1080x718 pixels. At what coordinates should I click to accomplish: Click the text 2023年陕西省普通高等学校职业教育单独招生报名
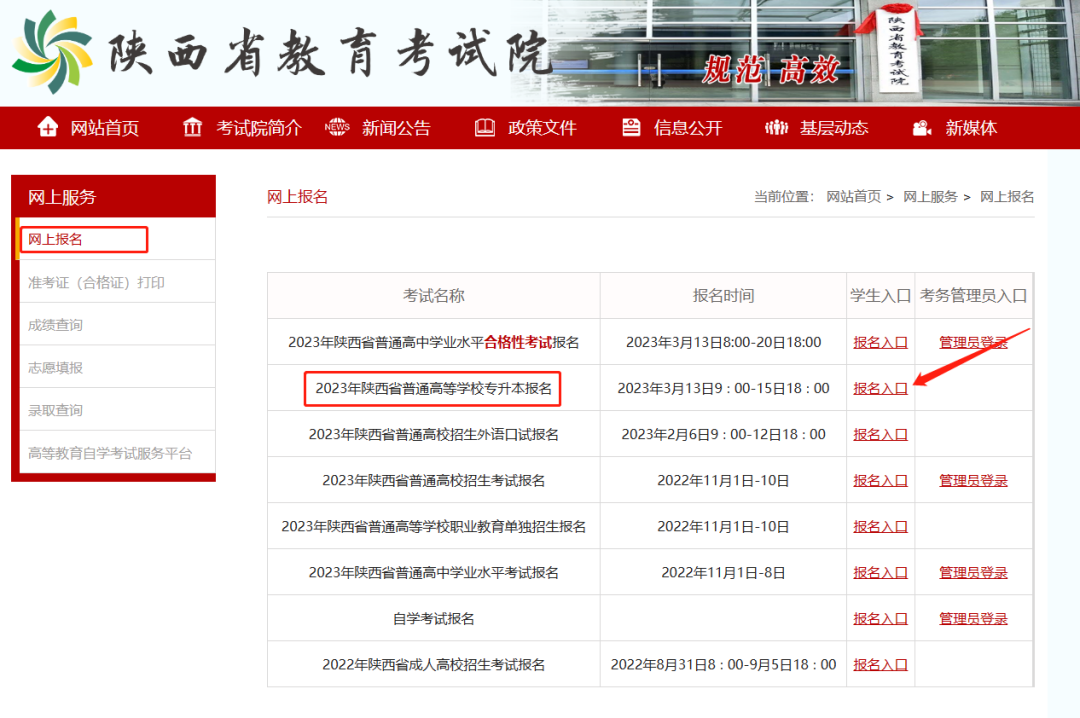[x=433, y=527]
